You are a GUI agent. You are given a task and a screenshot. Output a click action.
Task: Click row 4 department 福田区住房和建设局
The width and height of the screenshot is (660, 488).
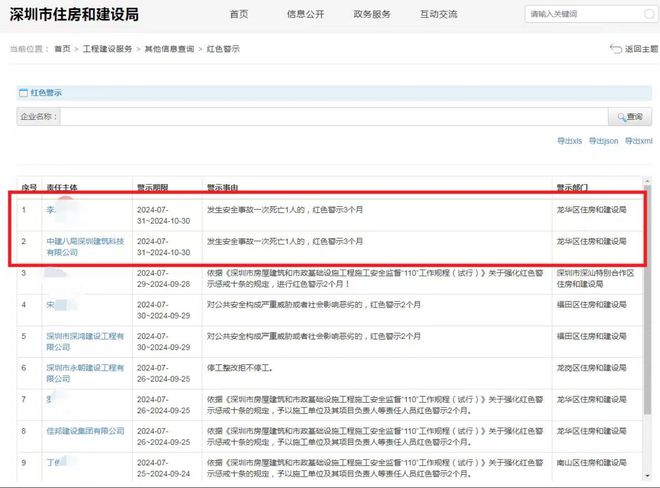pos(591,304)
